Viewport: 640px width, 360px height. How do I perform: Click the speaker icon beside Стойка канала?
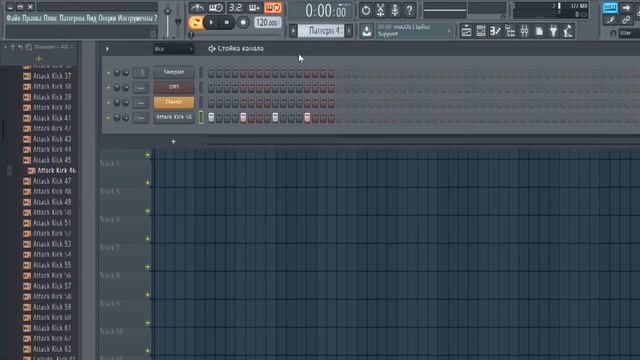pos(211,49)
